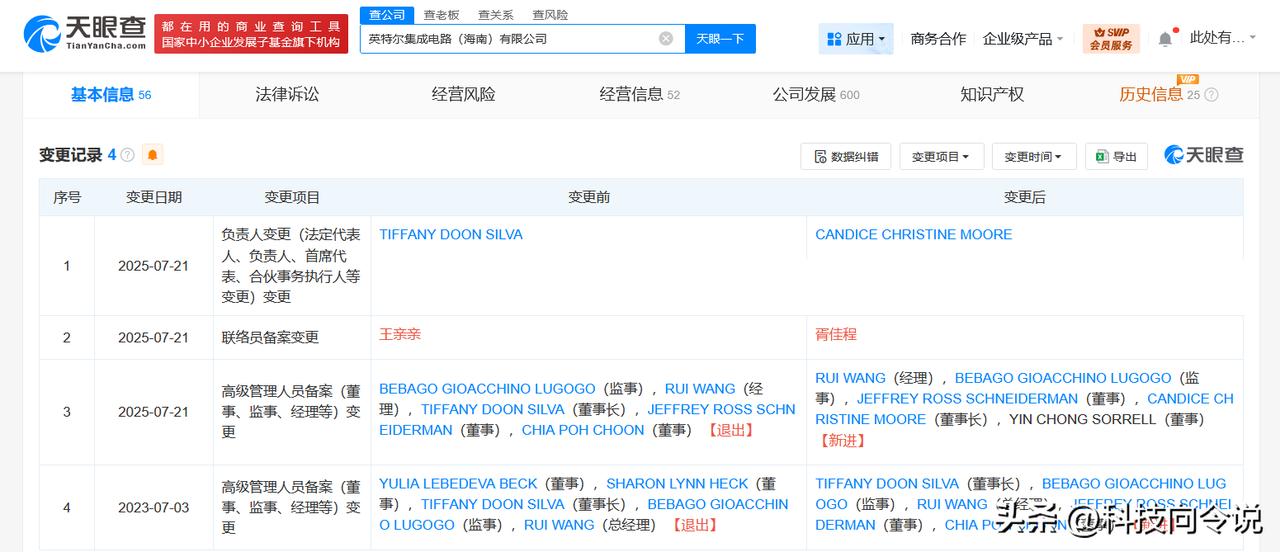Click the 商务合作 header link
Screen dimensions: 1280x552
[938, 39]
